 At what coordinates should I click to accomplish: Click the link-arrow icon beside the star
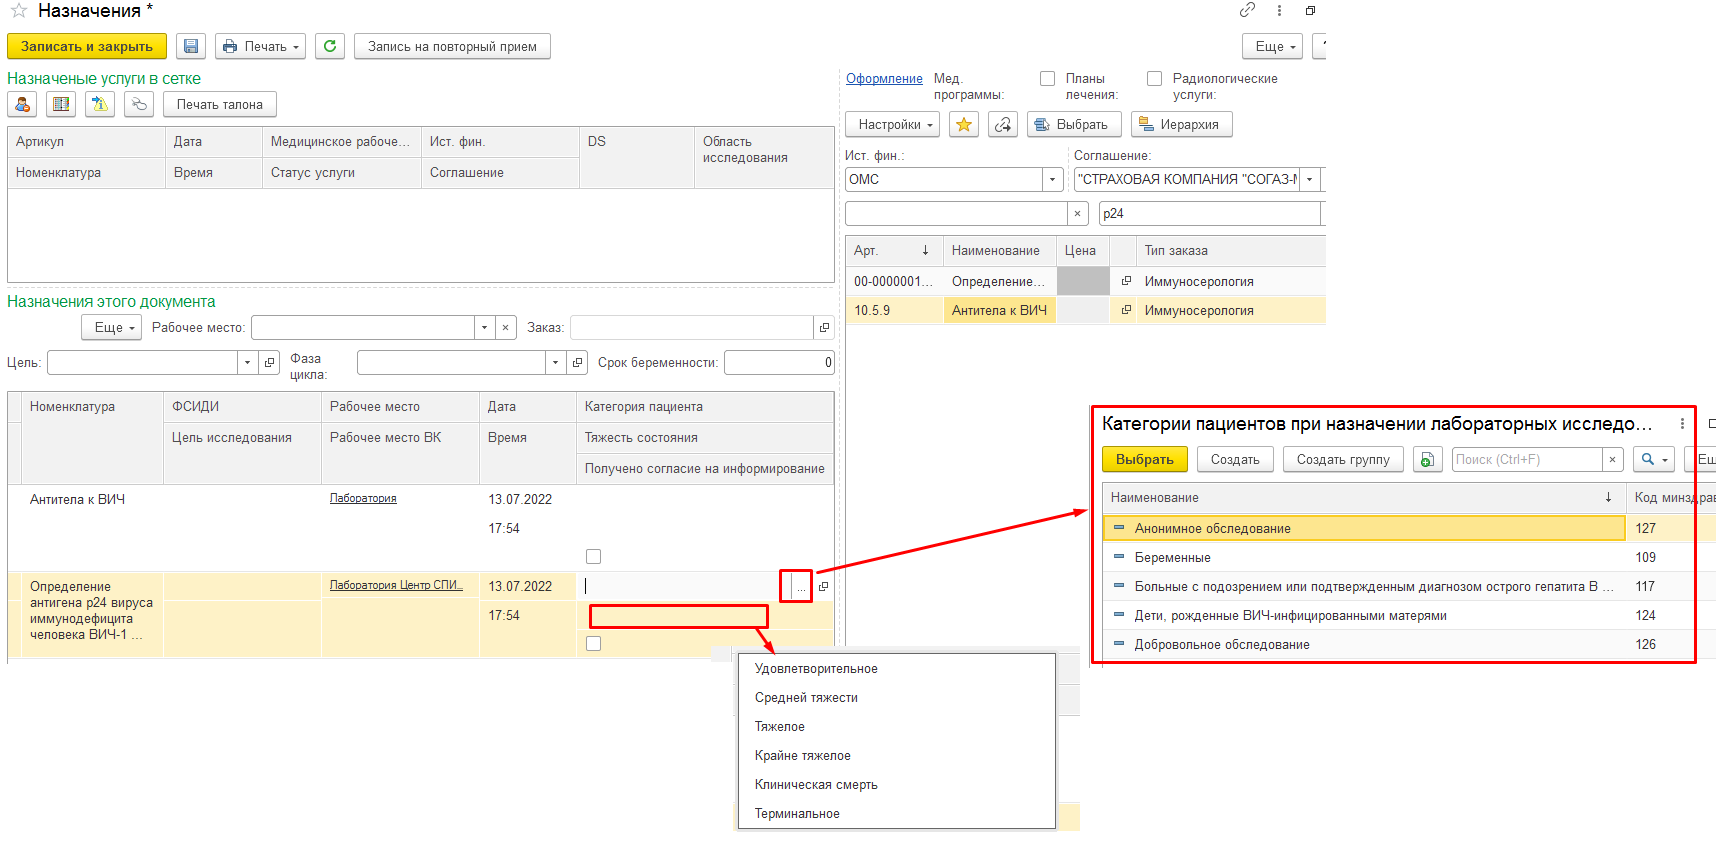(x=1003, y=124)
